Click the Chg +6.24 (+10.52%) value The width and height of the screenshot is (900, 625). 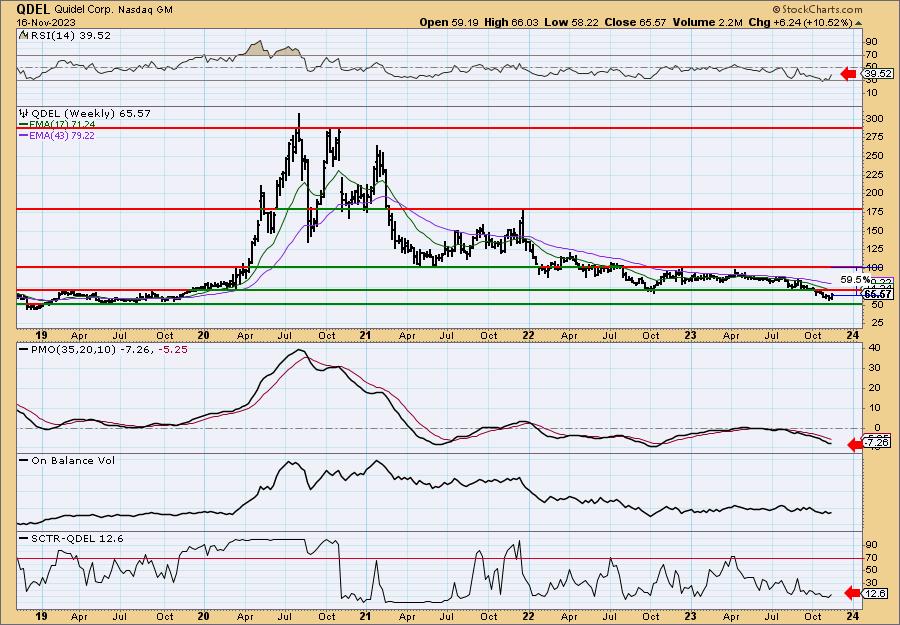(801, 22)
